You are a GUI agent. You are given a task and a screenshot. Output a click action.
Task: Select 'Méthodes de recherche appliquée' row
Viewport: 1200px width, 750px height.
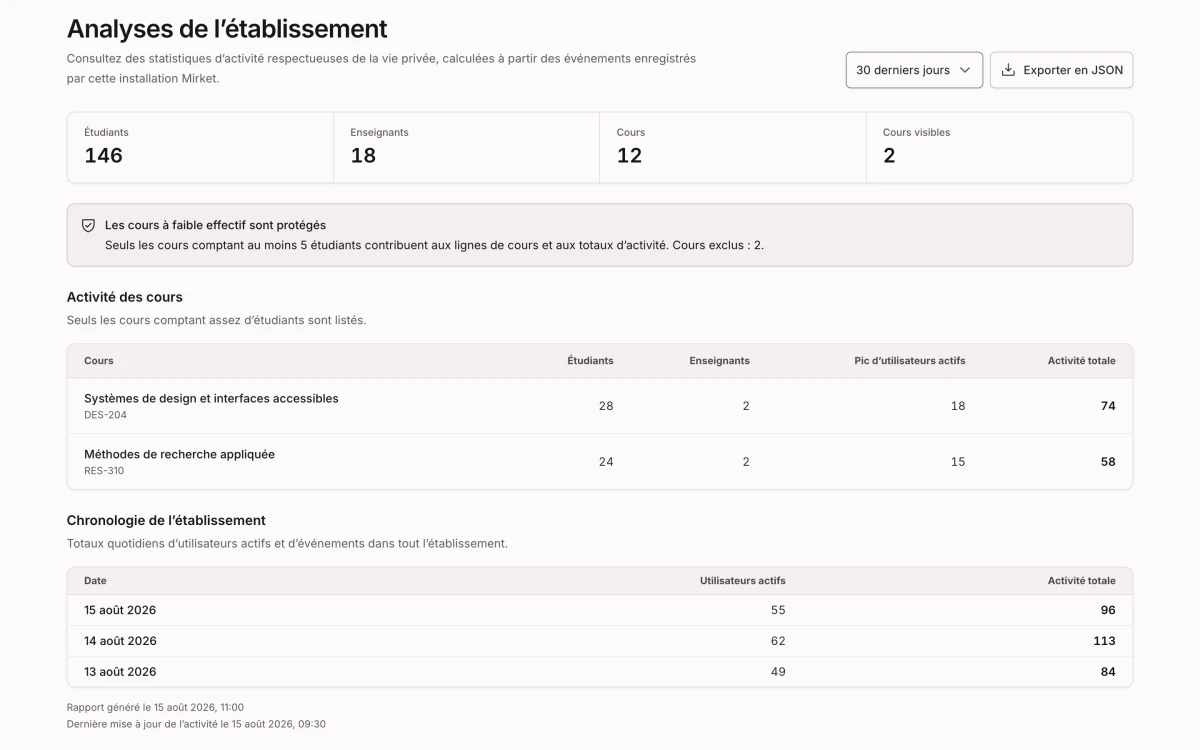600,462
